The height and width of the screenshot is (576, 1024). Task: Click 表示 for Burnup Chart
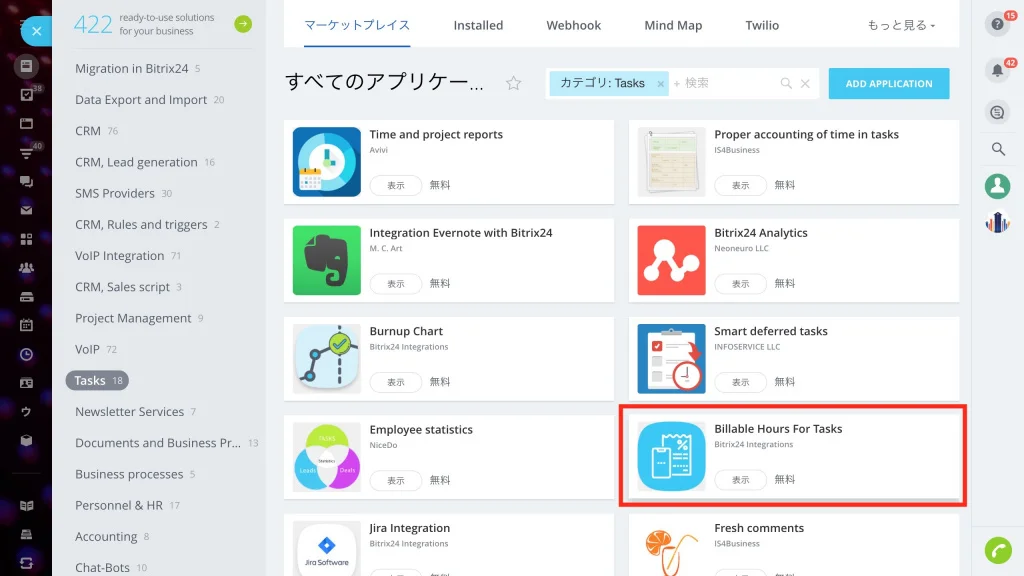click(x=396, y=382)
